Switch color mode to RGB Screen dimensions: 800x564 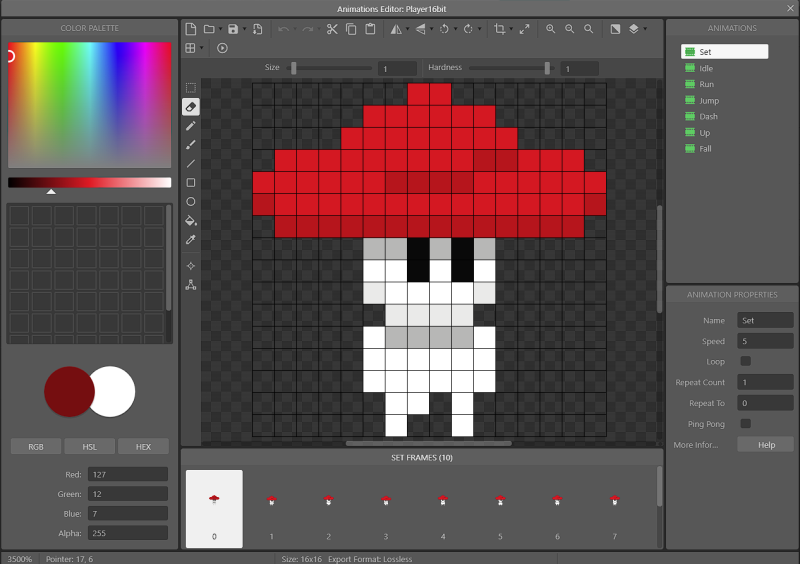click(36, 447)
